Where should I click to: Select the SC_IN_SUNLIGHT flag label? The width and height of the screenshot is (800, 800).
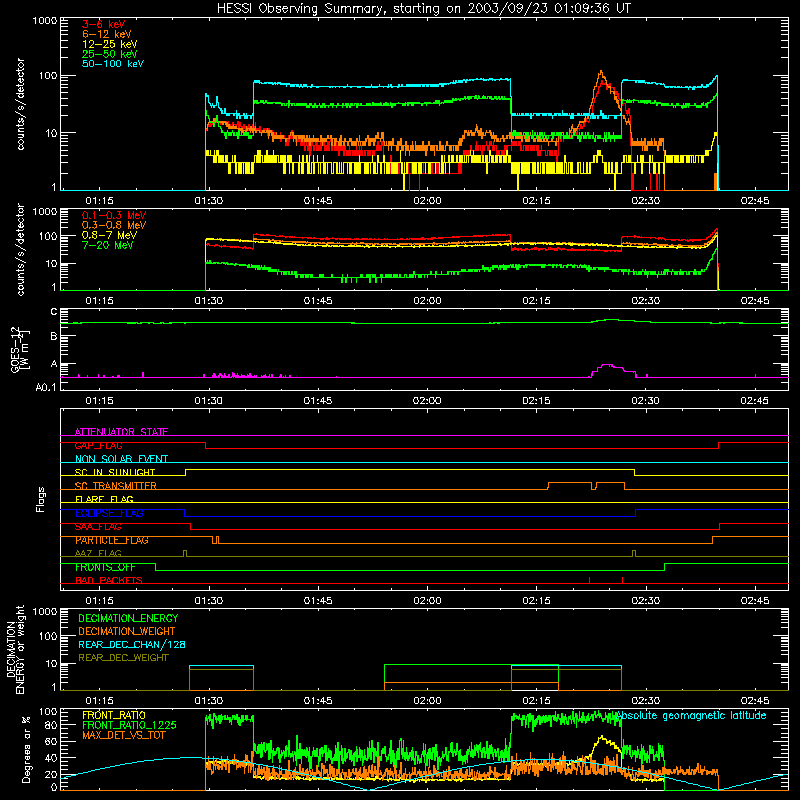coord(115,472)
